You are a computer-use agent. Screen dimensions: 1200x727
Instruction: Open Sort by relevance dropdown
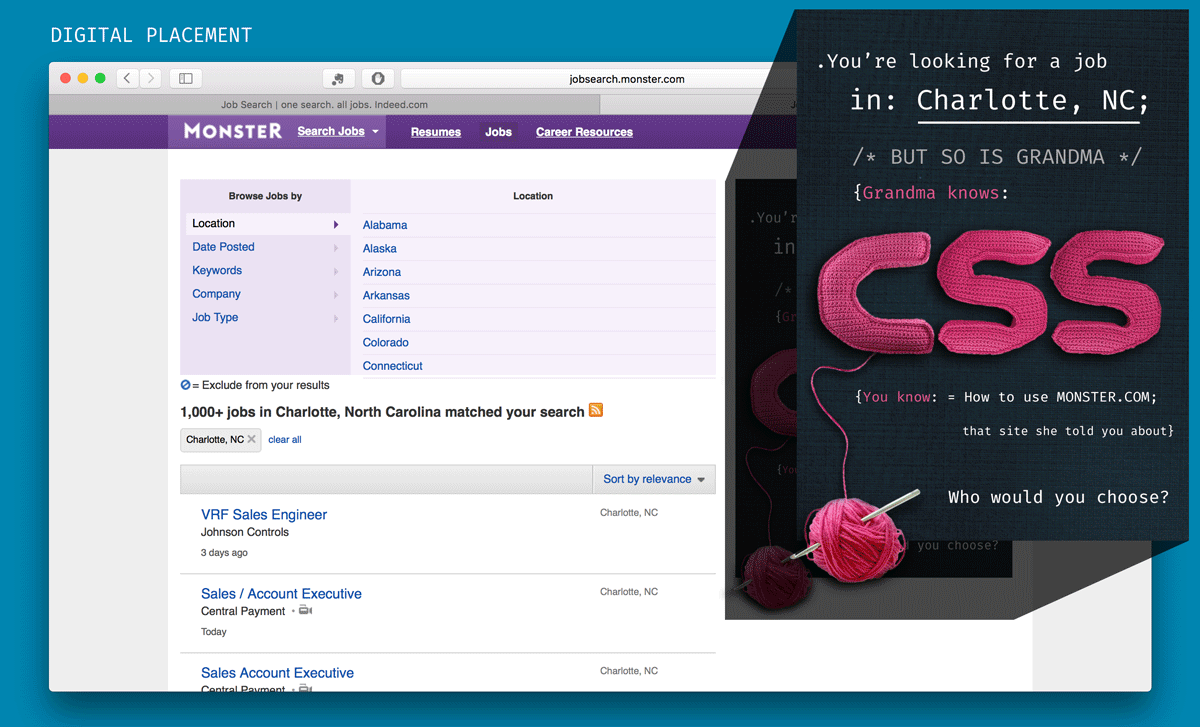tap(654, 479)
